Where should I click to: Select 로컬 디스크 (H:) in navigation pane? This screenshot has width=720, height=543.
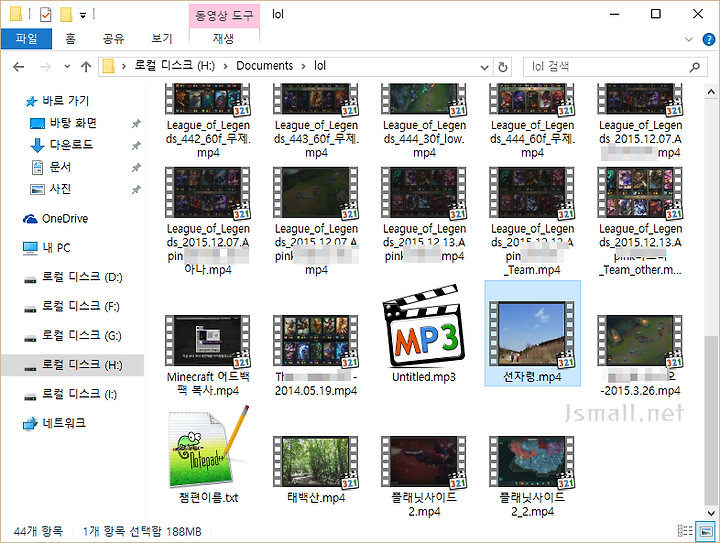coord(73,365)
